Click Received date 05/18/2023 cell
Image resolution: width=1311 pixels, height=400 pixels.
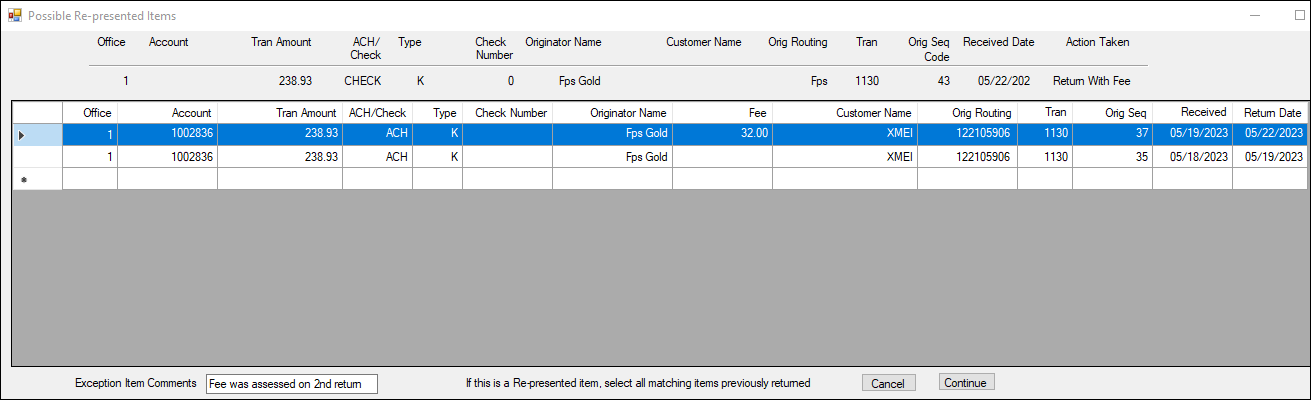tap(1192, 157)
